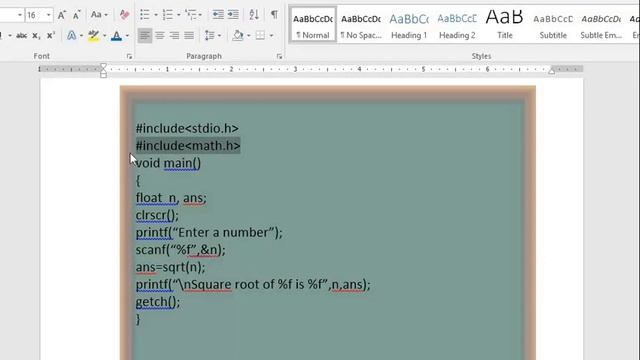Viewport: 640px width, 360px height.
Task: Click the 'clrscr();' line
Action: click(157, 215)
